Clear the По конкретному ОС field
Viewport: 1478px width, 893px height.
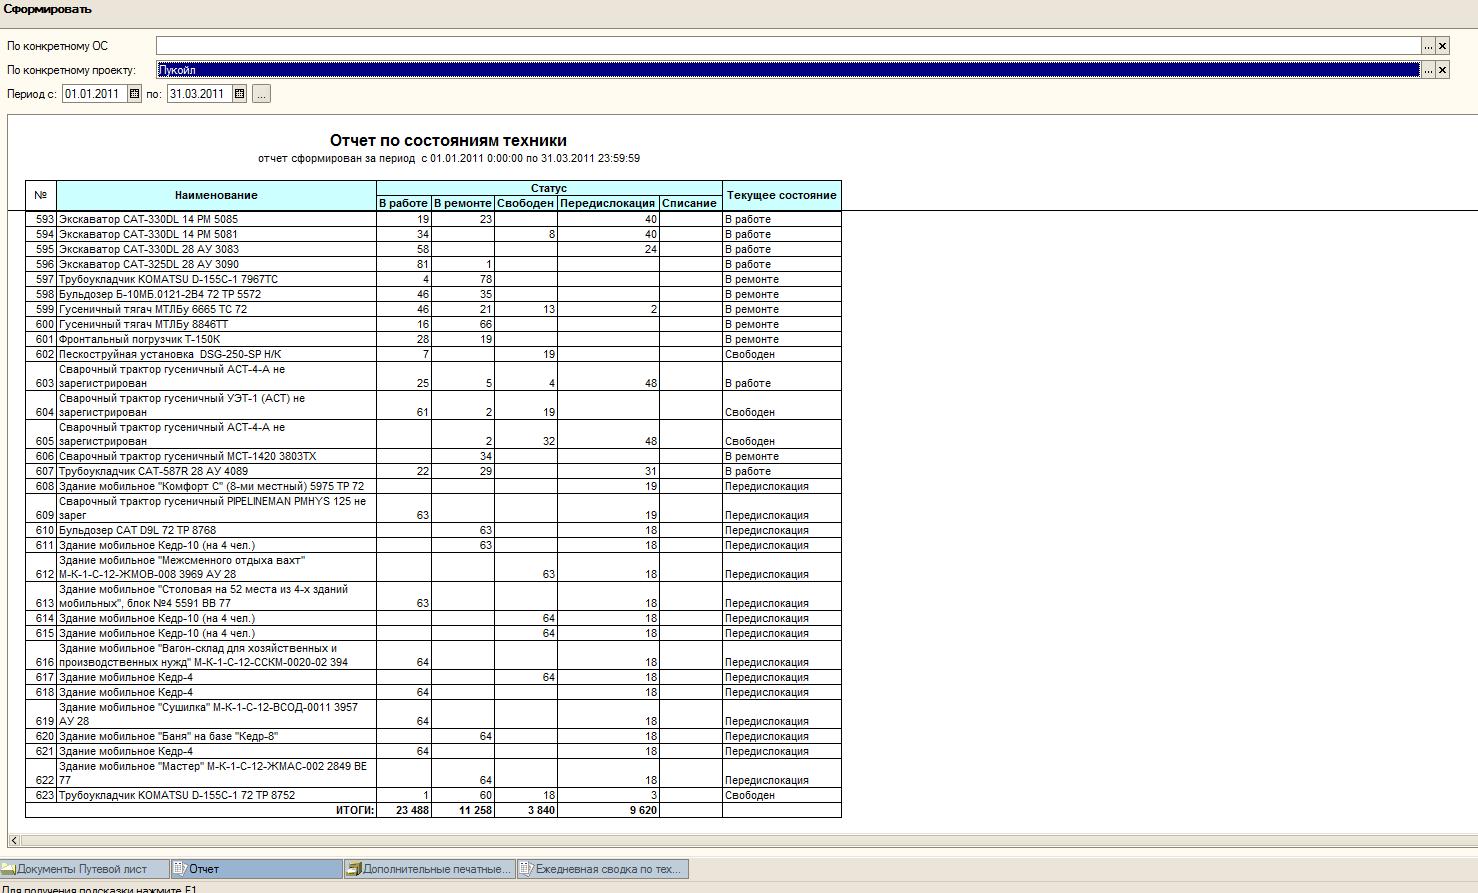(x=1442, y=46)
